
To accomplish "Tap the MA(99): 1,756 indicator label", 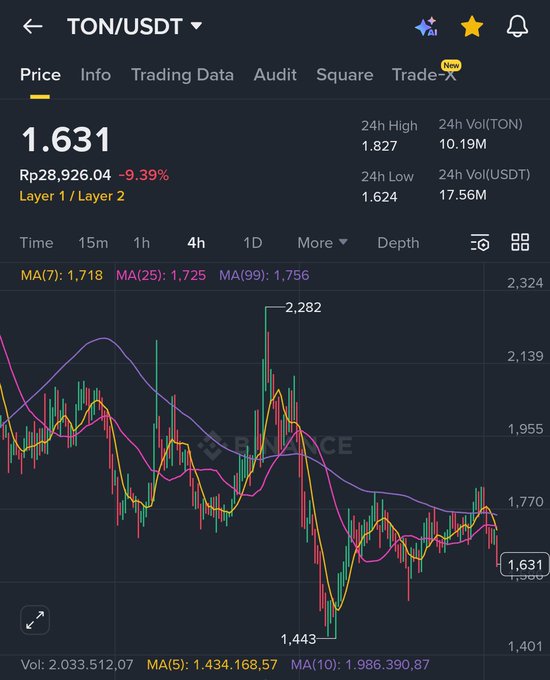I will (x=264, y=275).
